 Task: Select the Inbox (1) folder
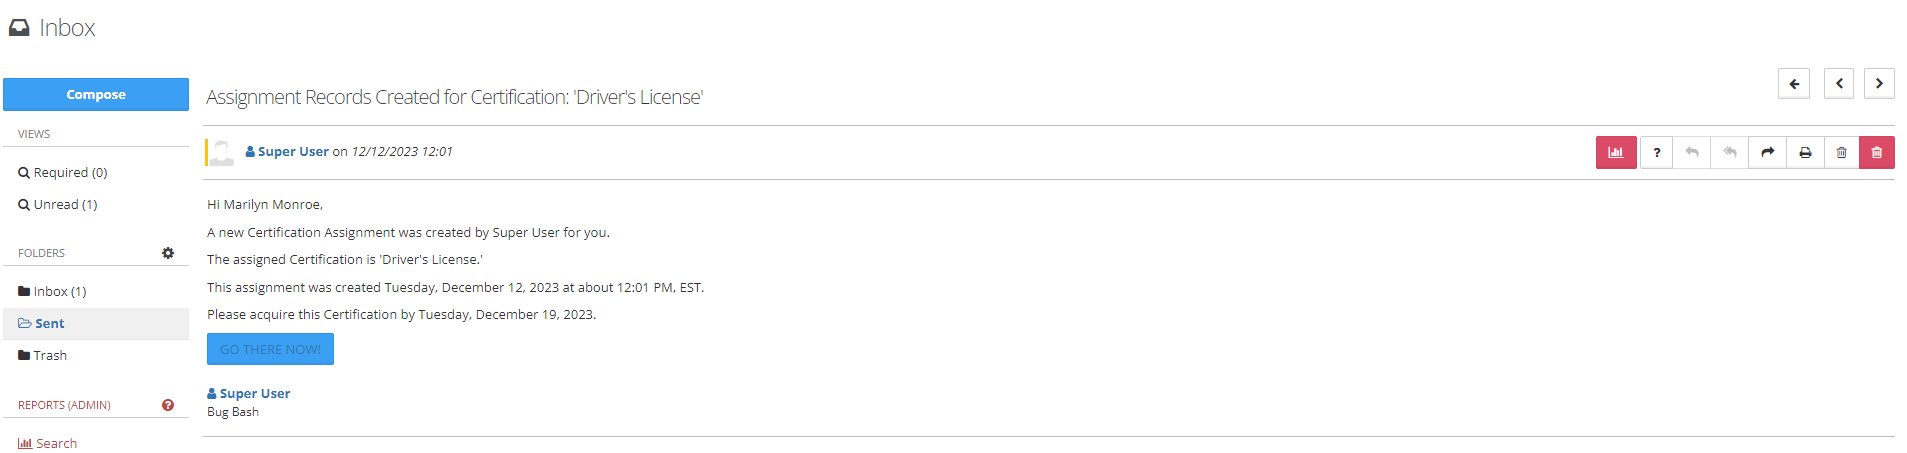[53, 291]
